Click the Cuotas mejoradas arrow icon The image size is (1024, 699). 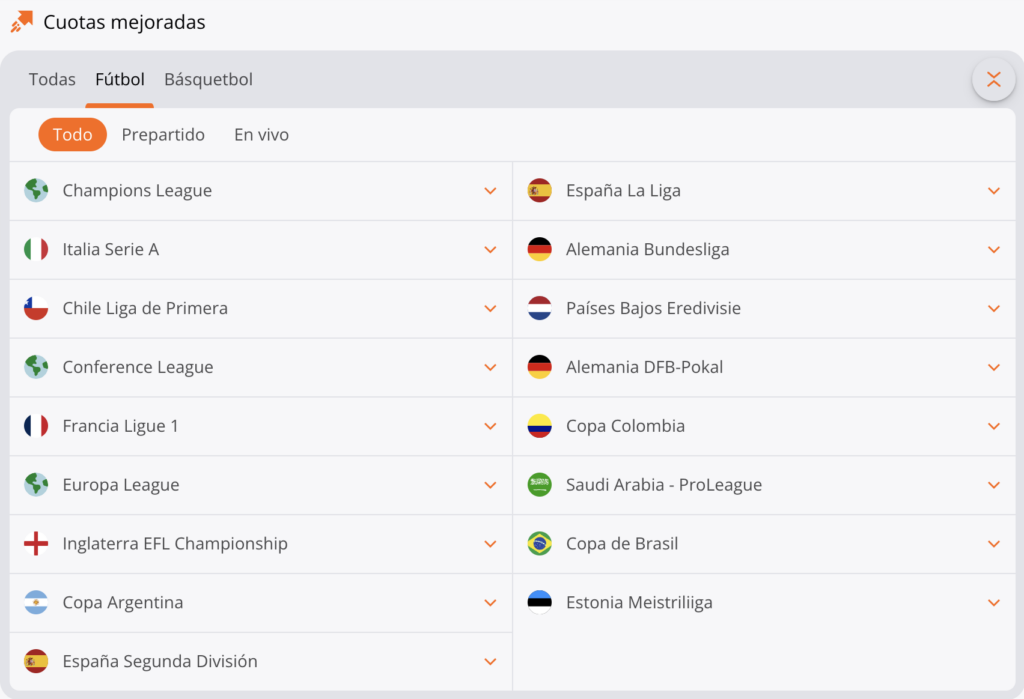click(21, 21)
